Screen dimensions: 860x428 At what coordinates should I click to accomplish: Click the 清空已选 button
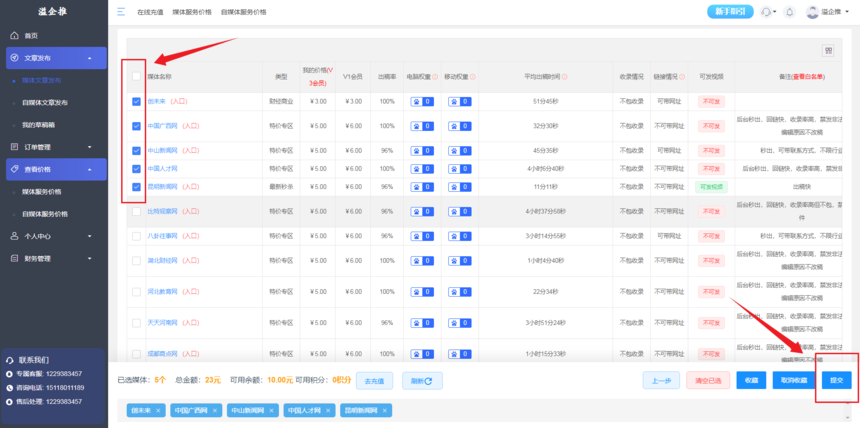tap(708, 380)
